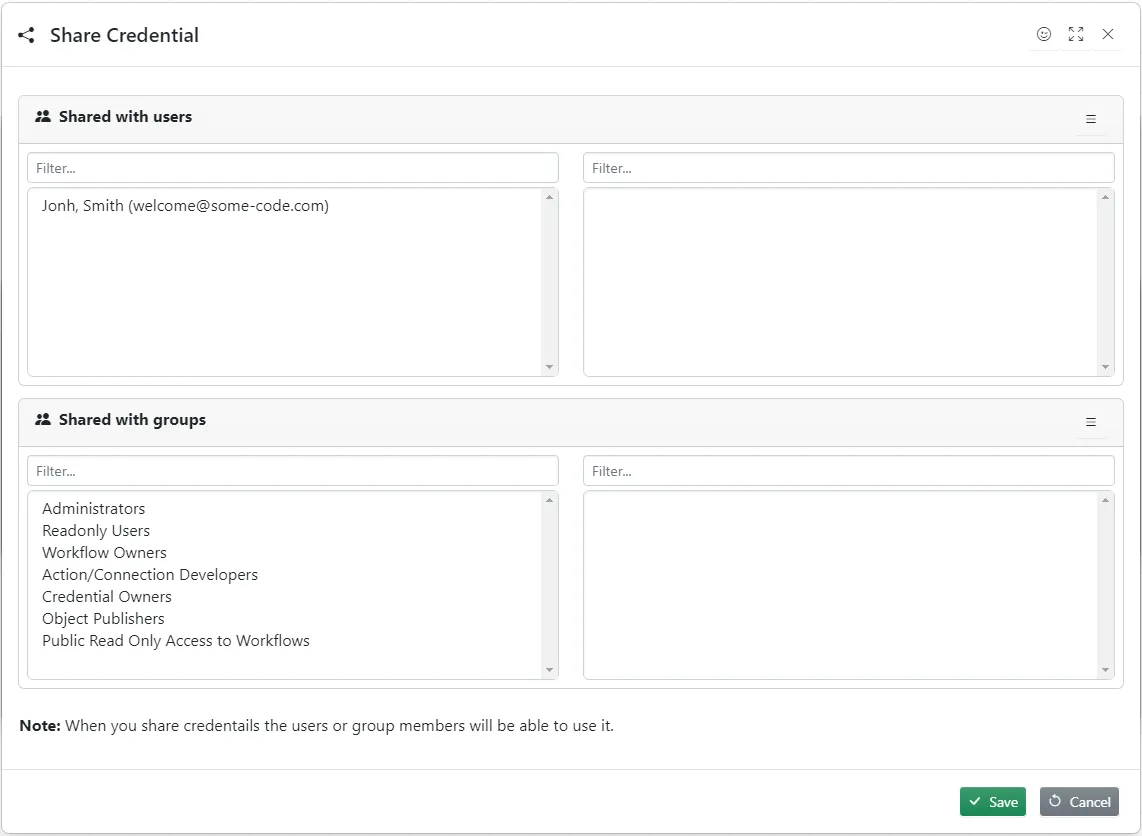The width and height of the screenshot is (1142, 836).
Task: Click the Shared with users people icon
Action: point(43,117)
